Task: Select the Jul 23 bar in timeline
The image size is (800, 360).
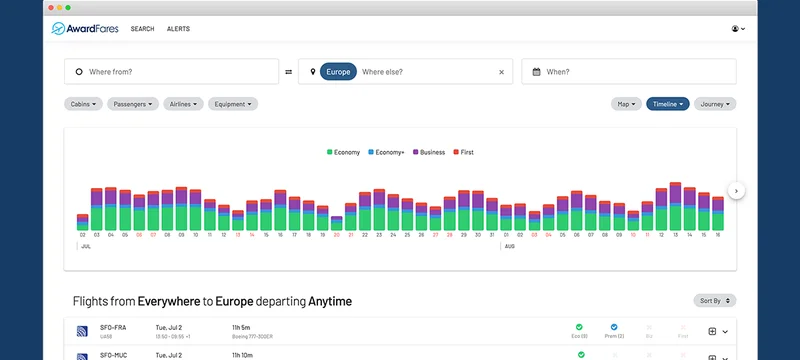Action: 379,210
